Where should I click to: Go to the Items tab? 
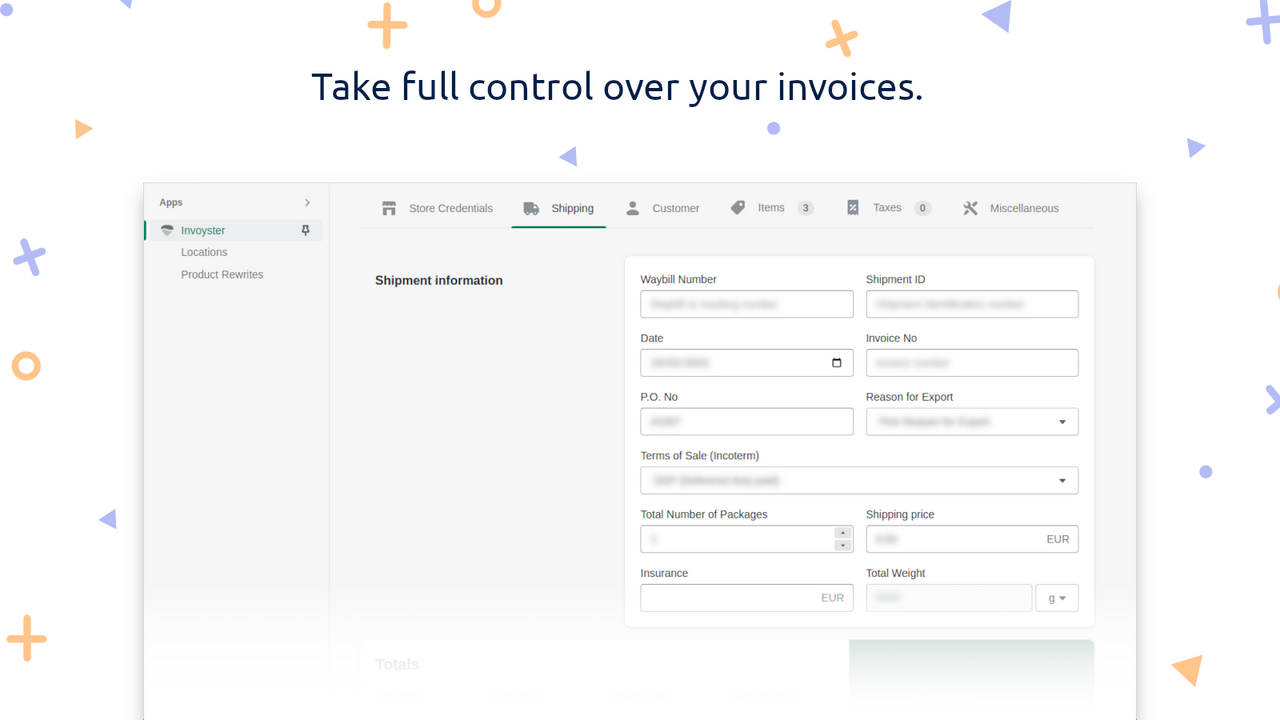[771, 208]
